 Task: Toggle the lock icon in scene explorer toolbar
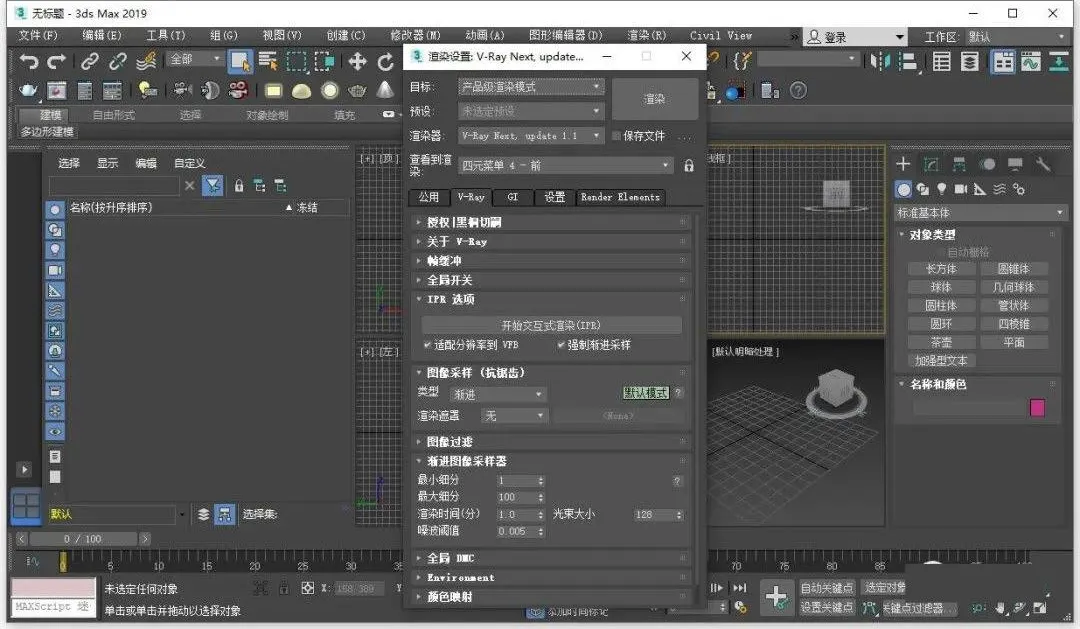pyautogui.click(x=239, y=185)
